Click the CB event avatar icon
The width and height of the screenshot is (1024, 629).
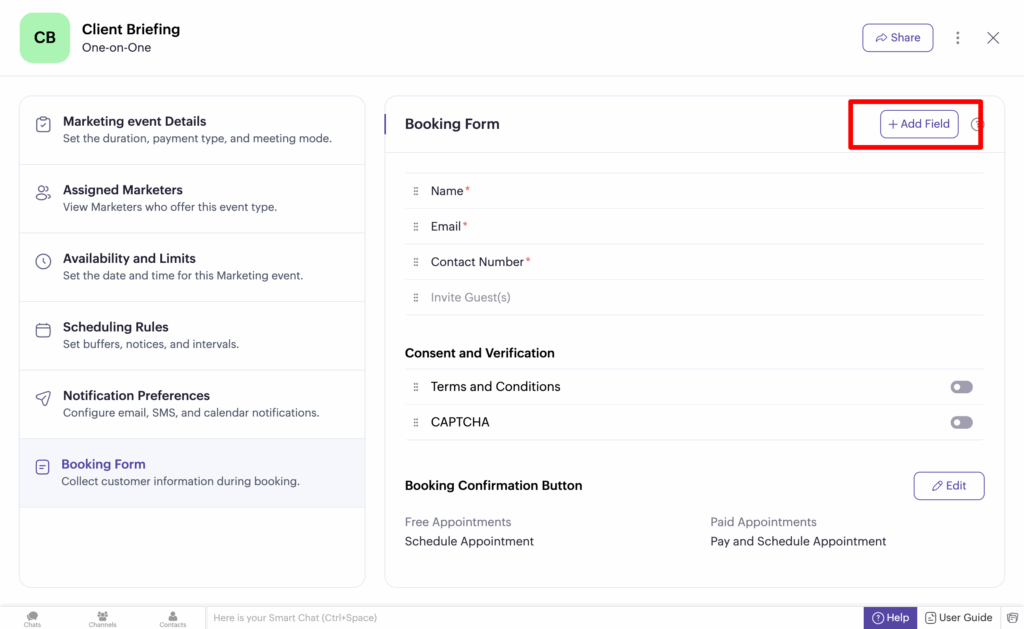[45, 38]
